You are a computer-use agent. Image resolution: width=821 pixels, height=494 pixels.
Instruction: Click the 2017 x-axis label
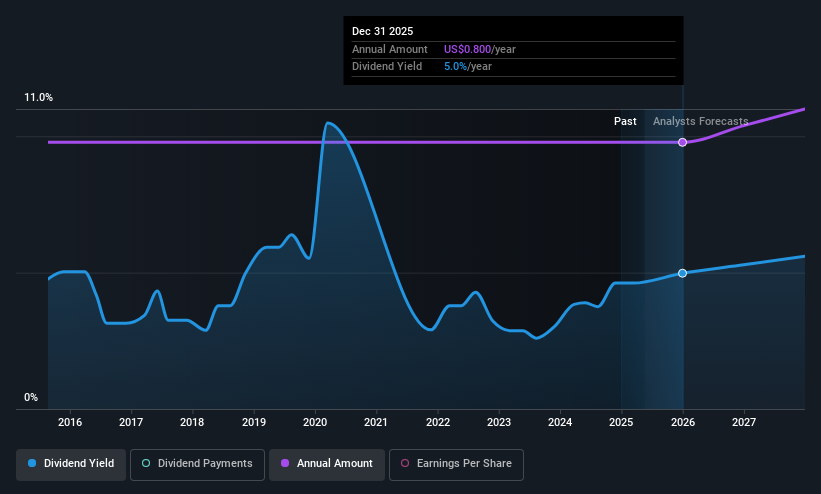(131, 422)
